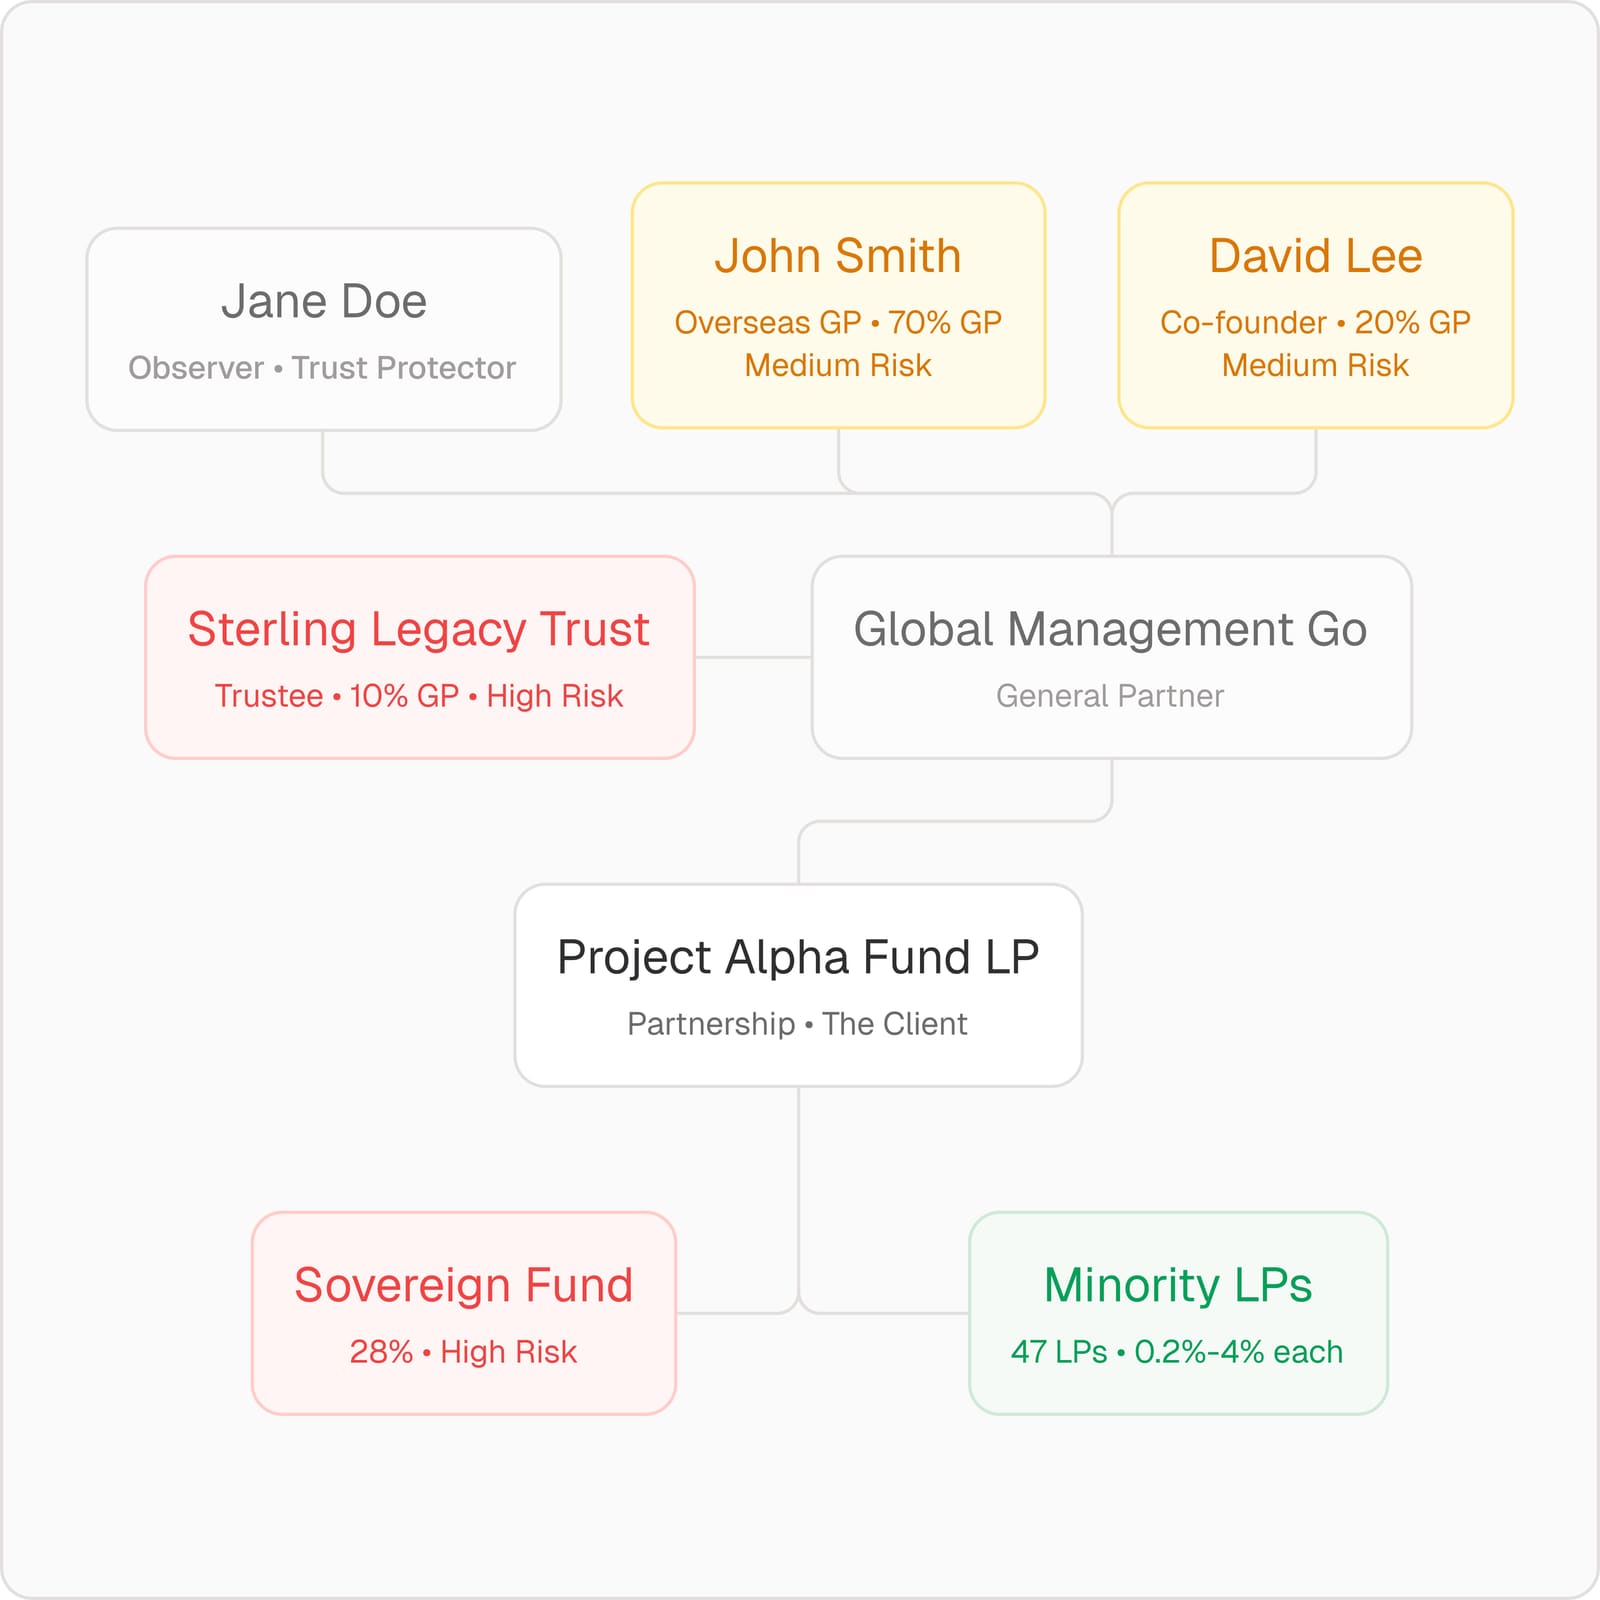Select the David Lee node name
Image resolution: width=1600 pixels, height=1600 pixels.
coord(1315,256)
